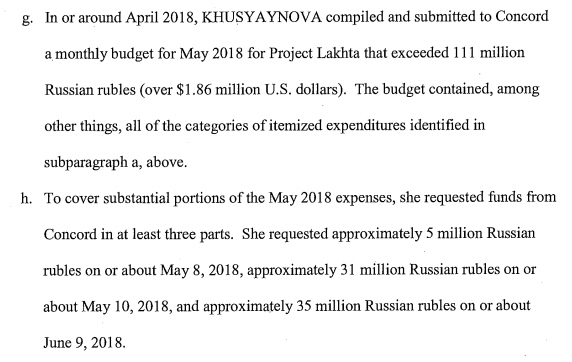Click the word Concord in paragraph g
This screenshot has width=572, height=362.
522,16
